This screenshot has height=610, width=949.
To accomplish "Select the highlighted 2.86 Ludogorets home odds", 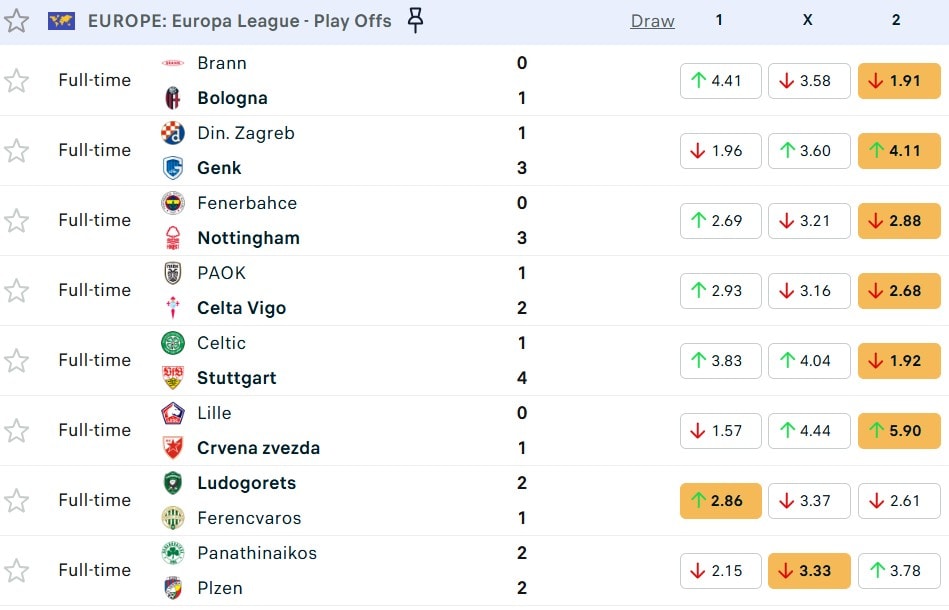I will point(720,501).
